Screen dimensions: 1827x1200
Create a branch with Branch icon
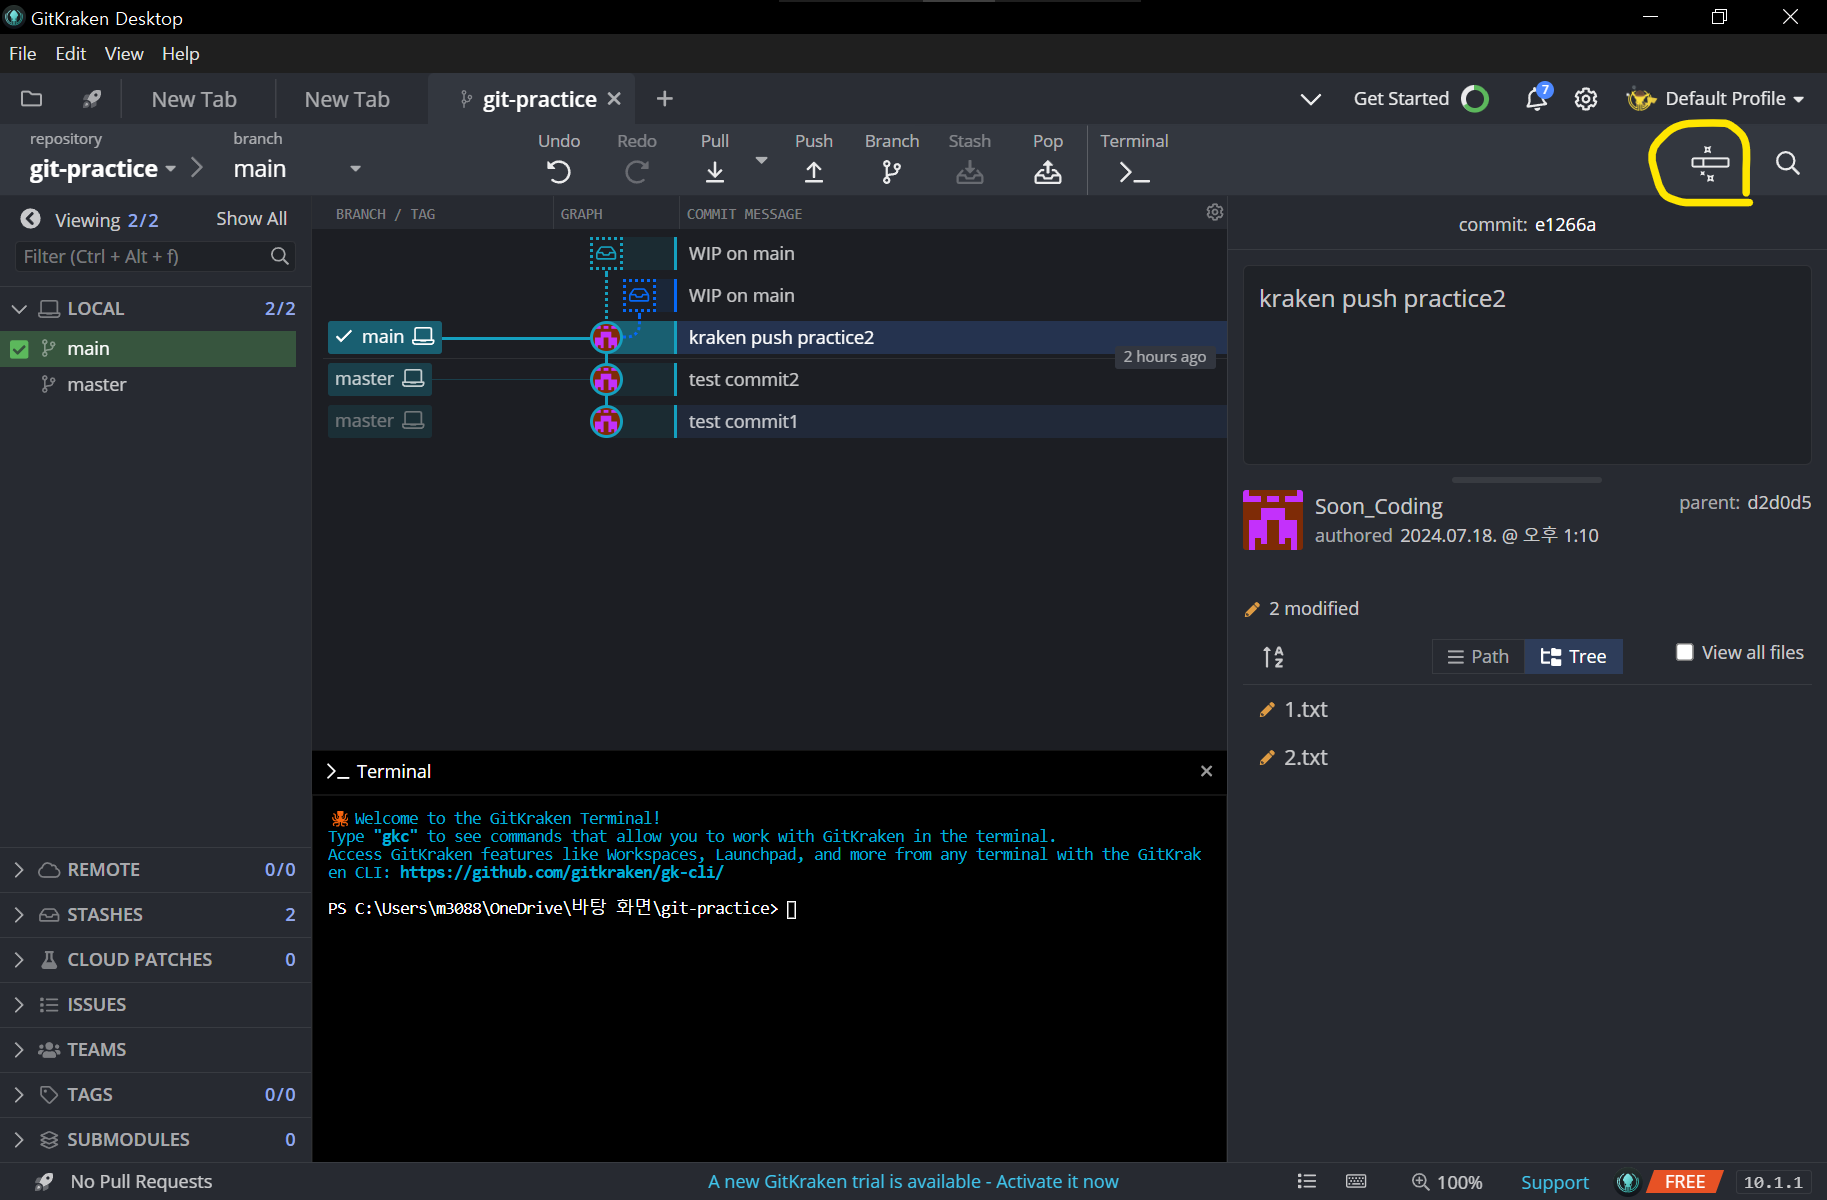pyautogui.click(x=892, y=172)
